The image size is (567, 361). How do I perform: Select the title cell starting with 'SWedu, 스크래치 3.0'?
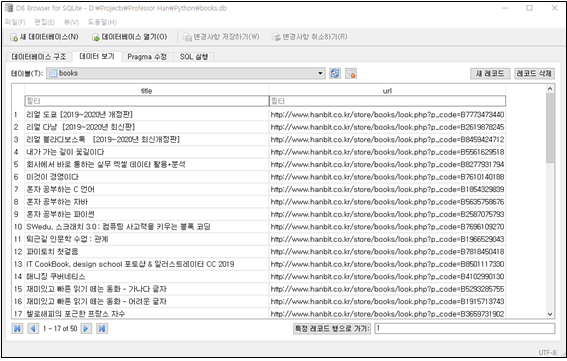coord(146,227)
